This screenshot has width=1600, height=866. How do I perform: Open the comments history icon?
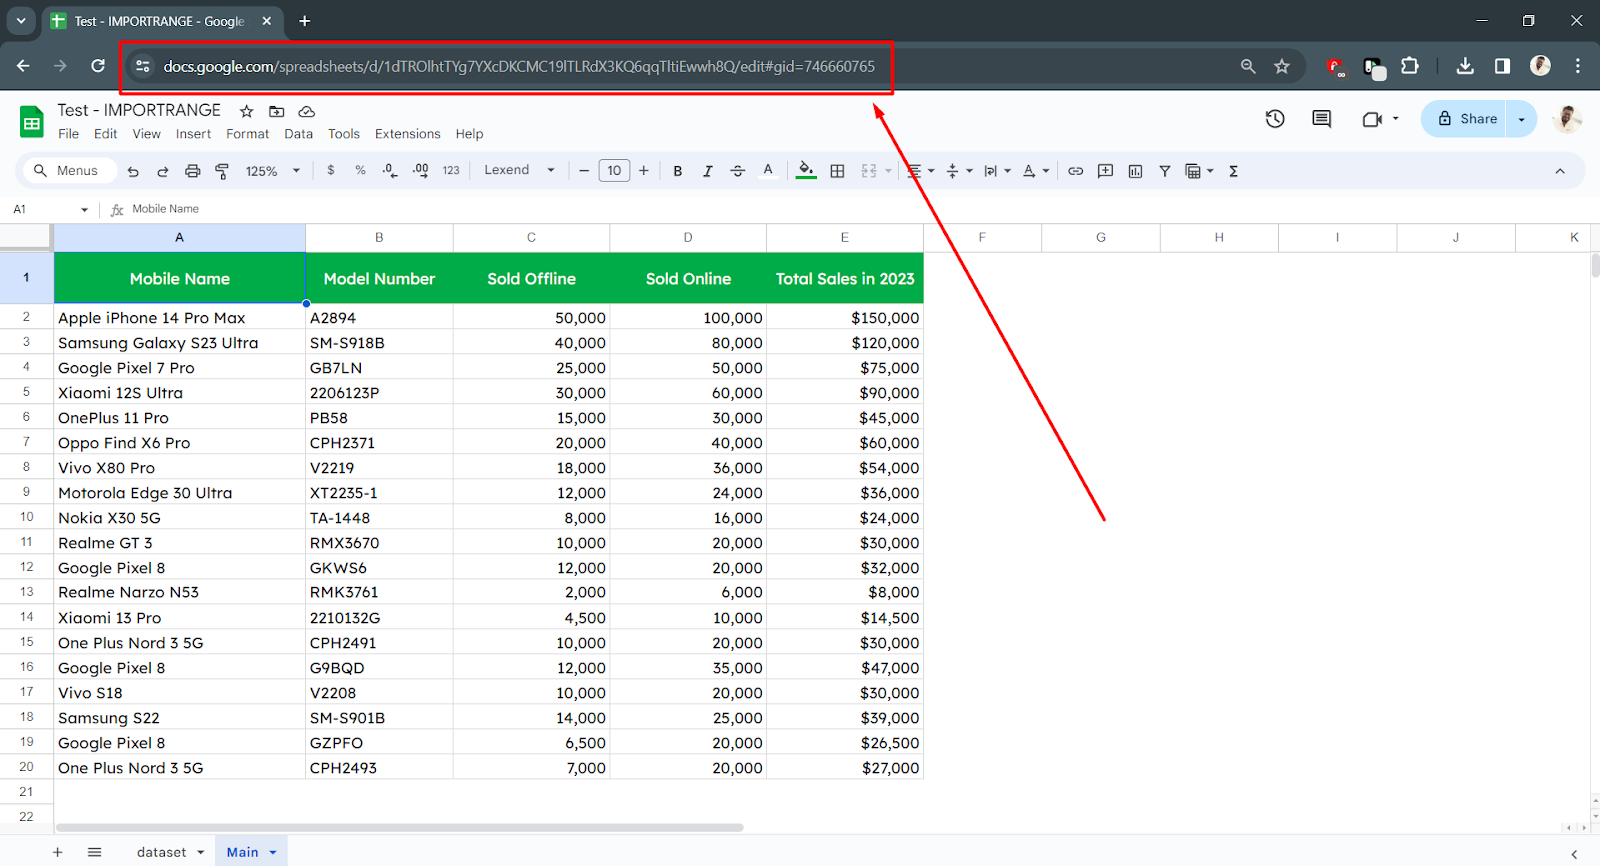coord(1321,119)
